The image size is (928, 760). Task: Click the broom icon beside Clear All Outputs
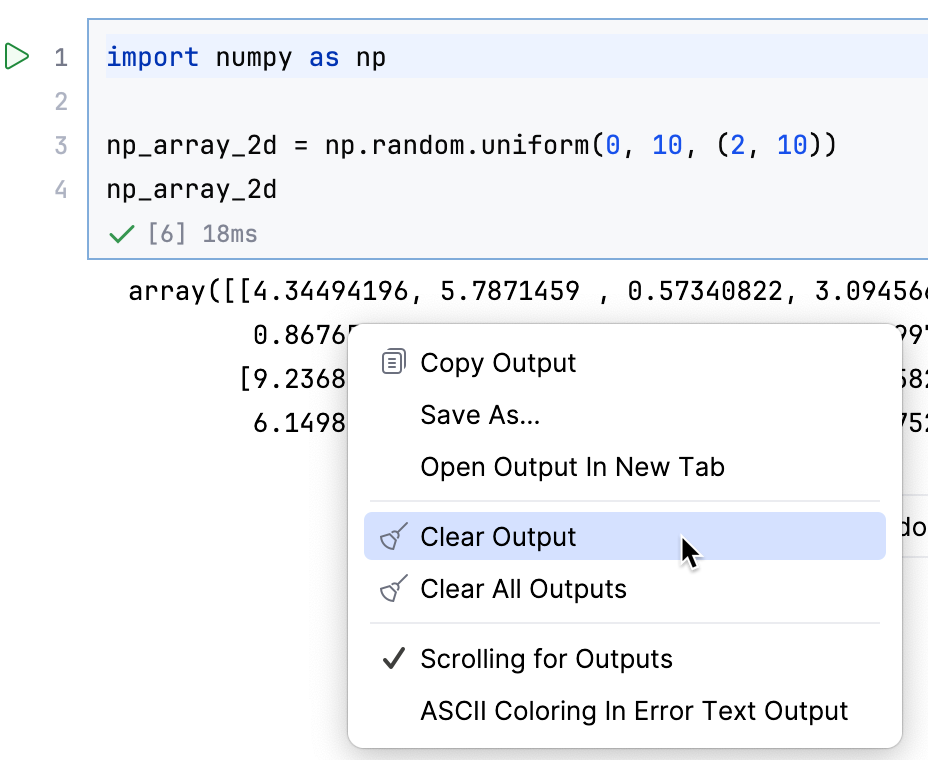click(393, 589)
